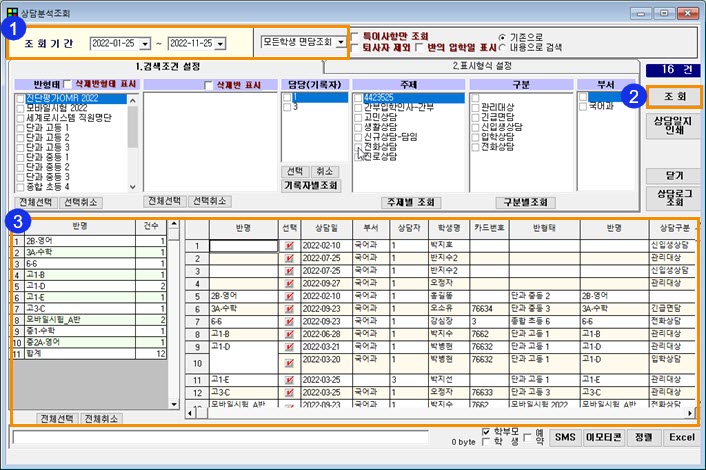Click the SMS send button
Screen dimensions: 706x470
pyautogui.click(x=565, y=437)
